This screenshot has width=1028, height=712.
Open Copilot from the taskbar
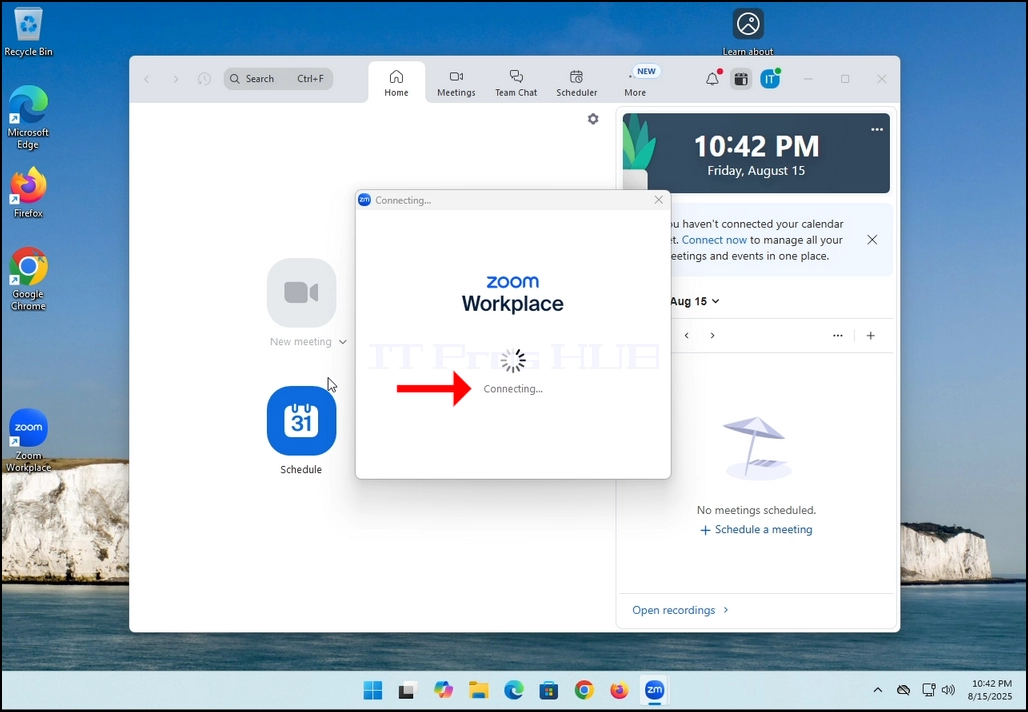point(443,690)
